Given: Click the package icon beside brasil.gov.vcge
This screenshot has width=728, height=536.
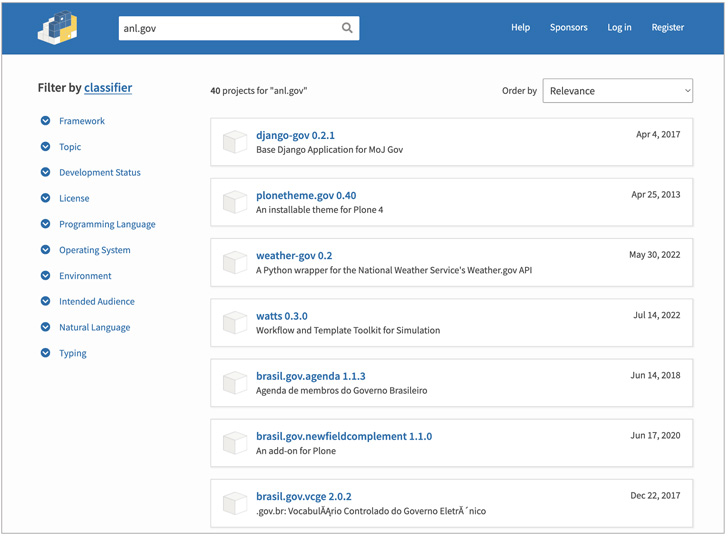Looking at the screenshot, I should (x=235, y=502).
